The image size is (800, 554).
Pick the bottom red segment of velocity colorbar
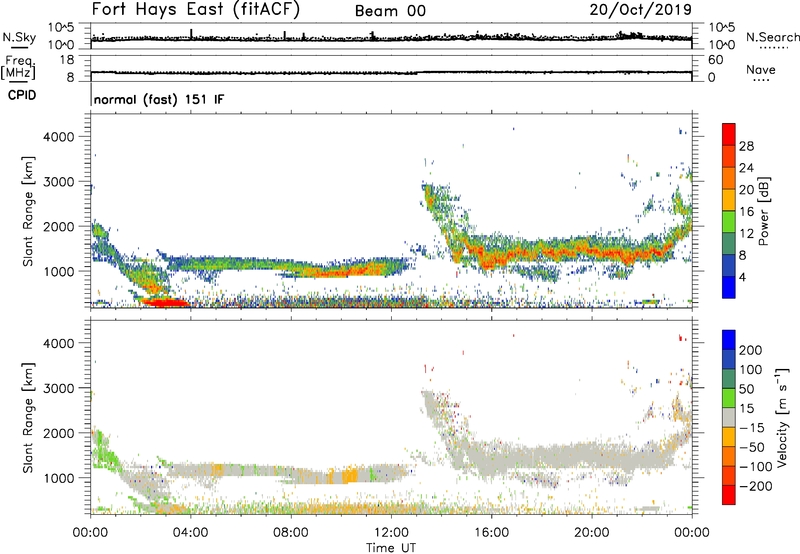(x=729, y=495)
